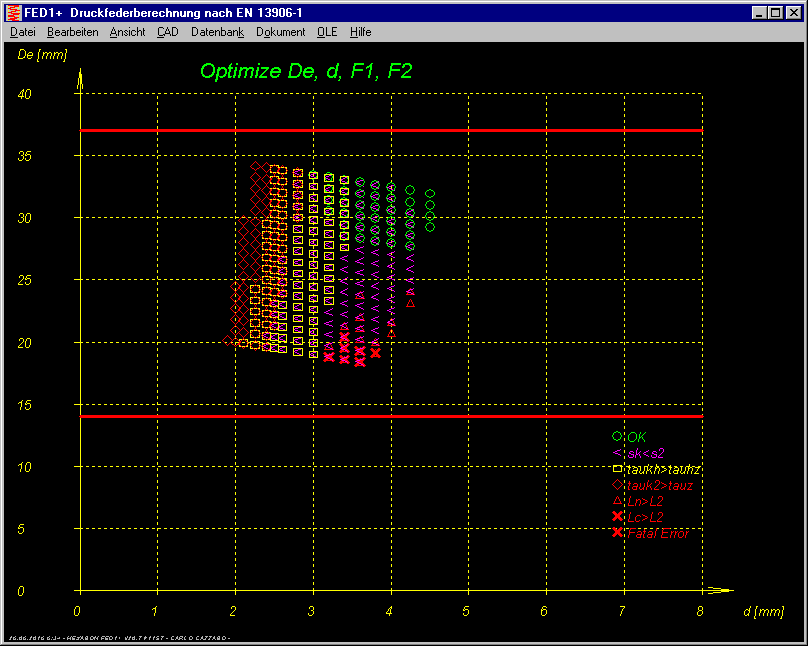808x646 pixels.
Task: Click the 'Optimize De, d, F1, F2' chart title
Action: [x=306, y=71]
